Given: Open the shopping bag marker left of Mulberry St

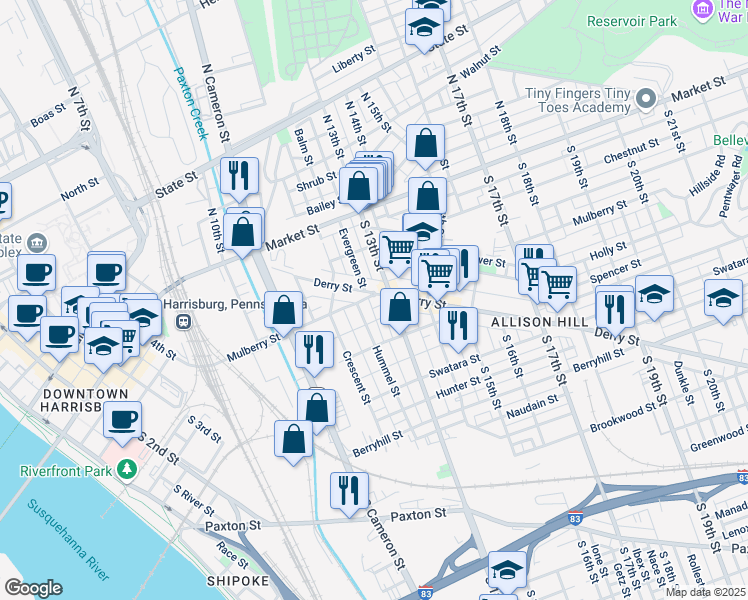Looking at the screenshot, I should coord(283,313).
